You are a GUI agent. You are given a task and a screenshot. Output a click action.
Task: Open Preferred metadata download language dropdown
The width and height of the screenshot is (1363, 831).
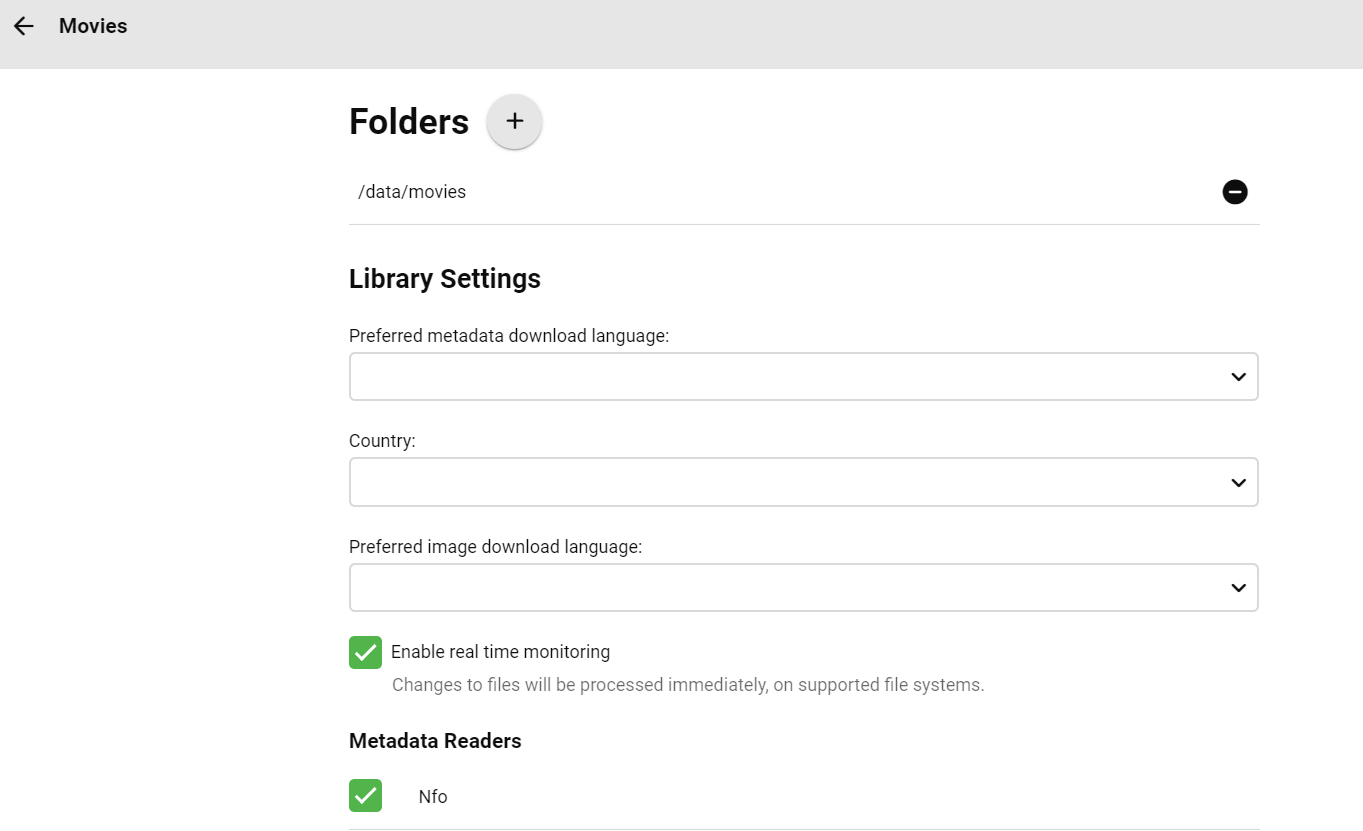tap(803, 377)
